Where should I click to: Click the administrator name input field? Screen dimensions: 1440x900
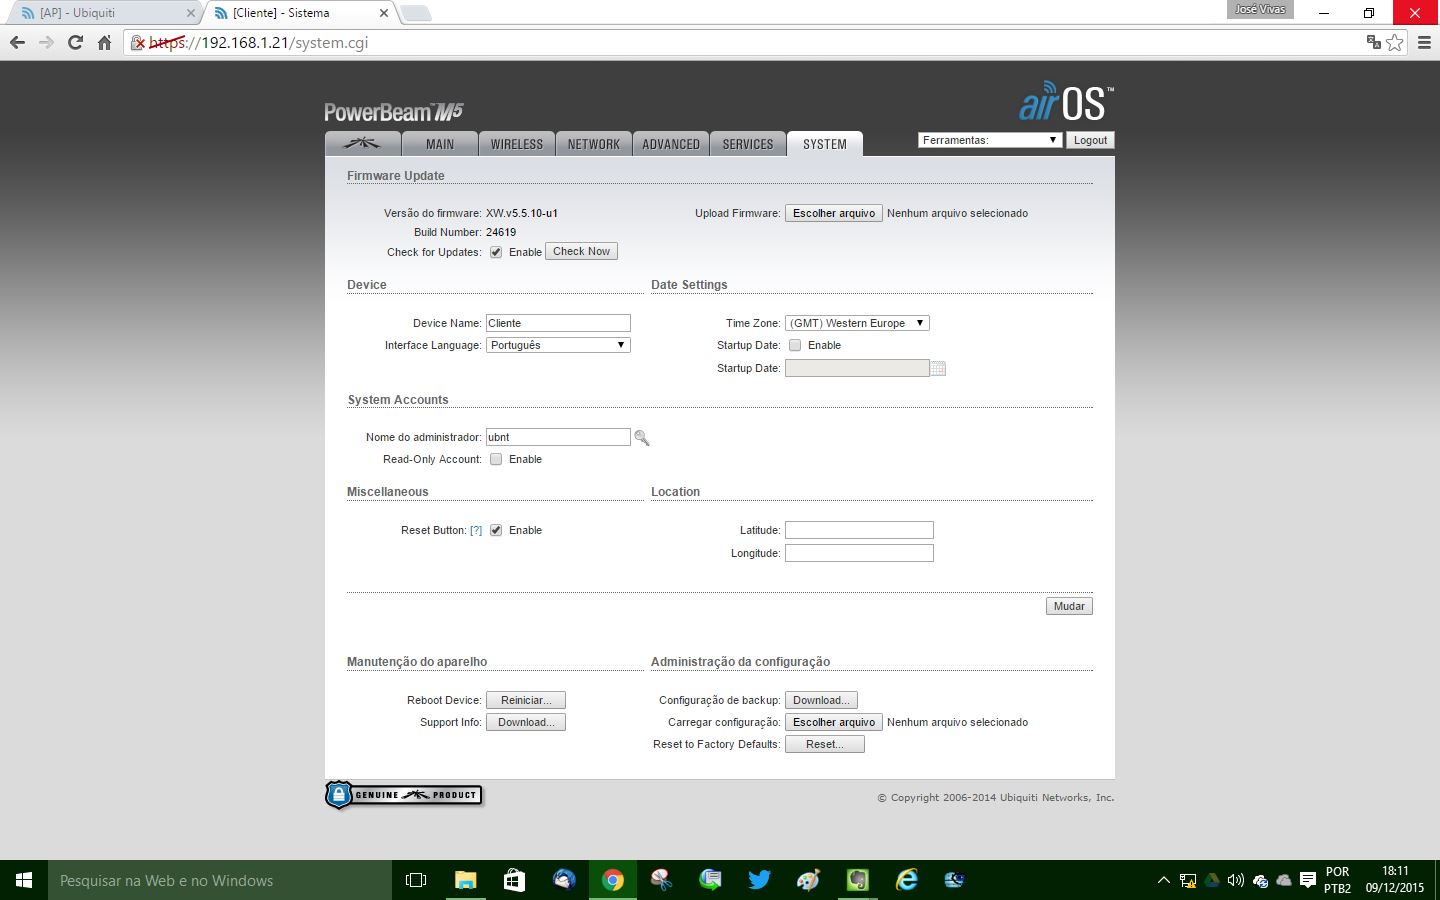pyautogui.click(x=558, y=437)
